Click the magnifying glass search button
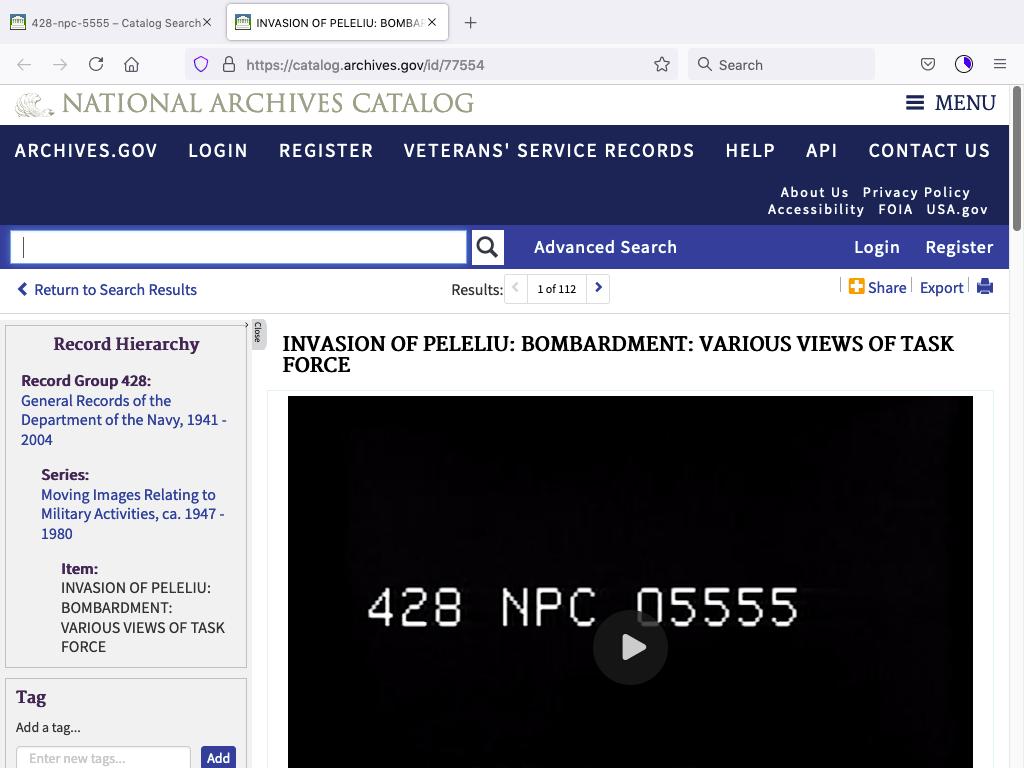 [487, 247]
